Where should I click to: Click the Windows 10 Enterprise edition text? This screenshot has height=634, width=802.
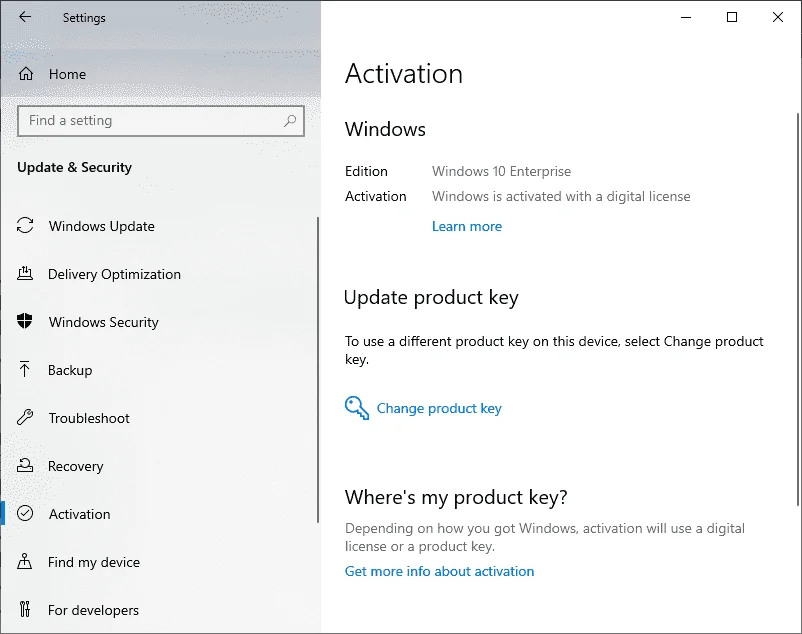pos(501,171)
